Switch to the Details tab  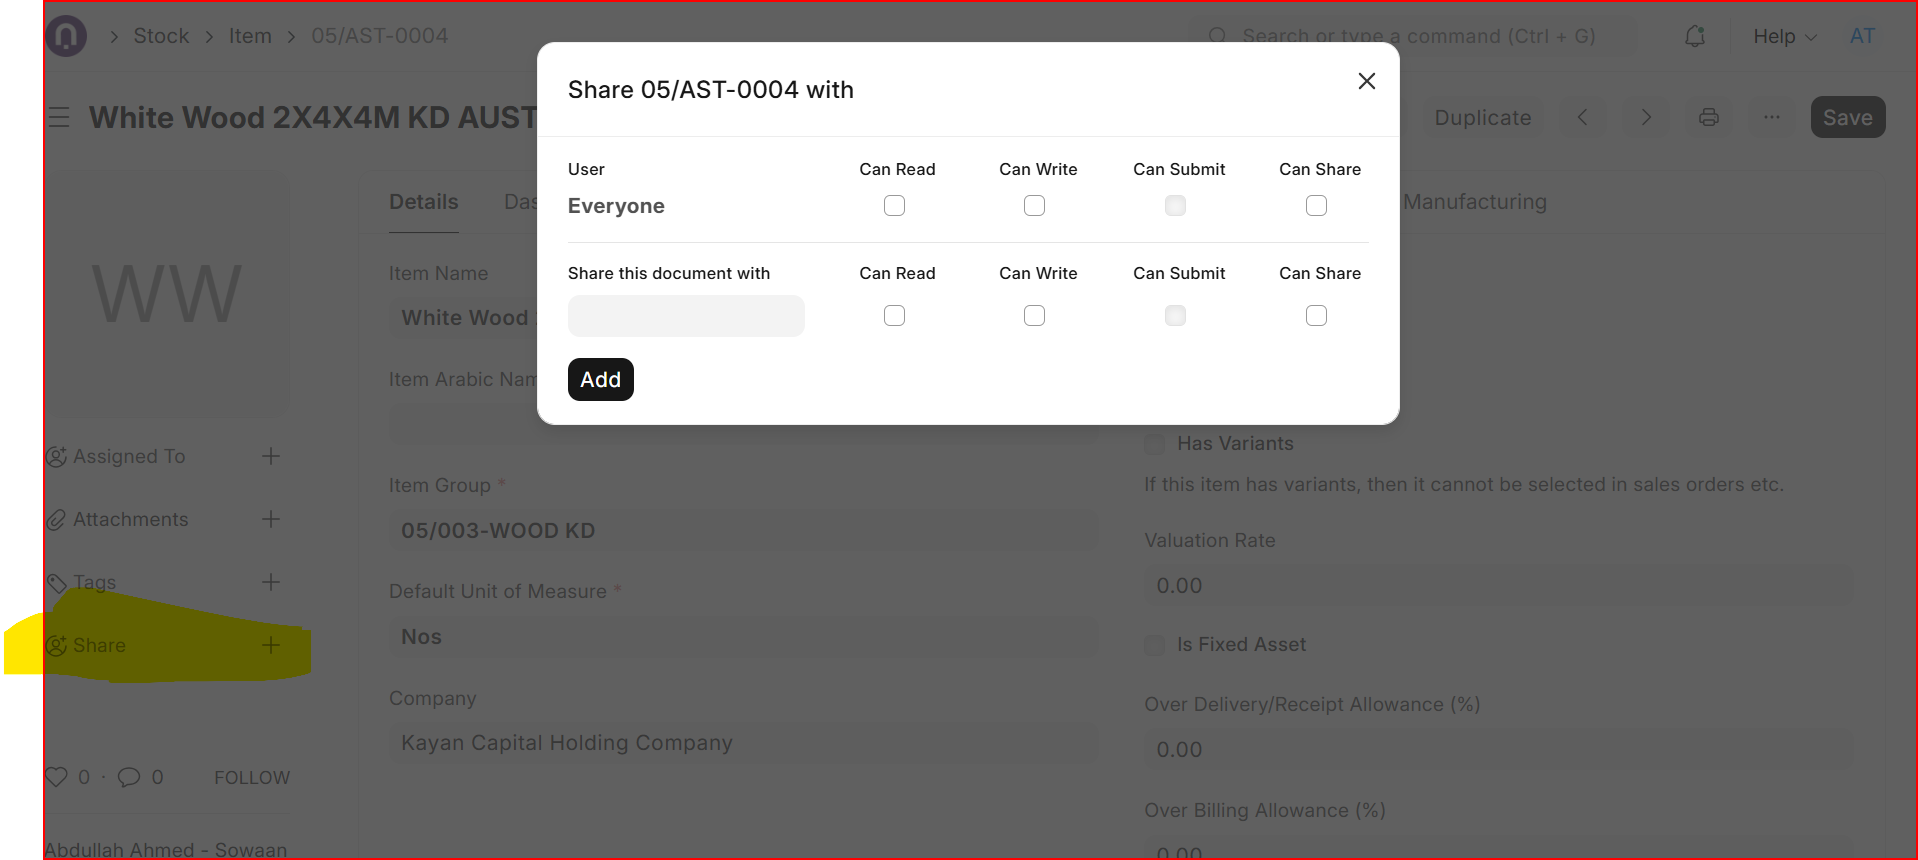click(x=423, y=202)
